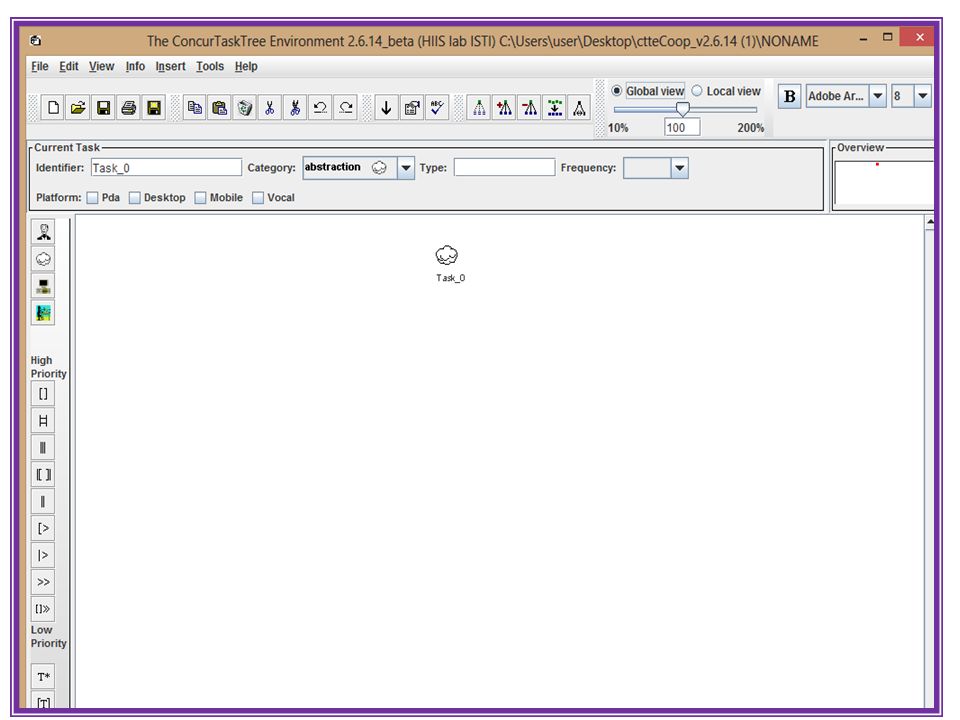
Task: Click the tree icon with red plus
Action: coord(504,108)
